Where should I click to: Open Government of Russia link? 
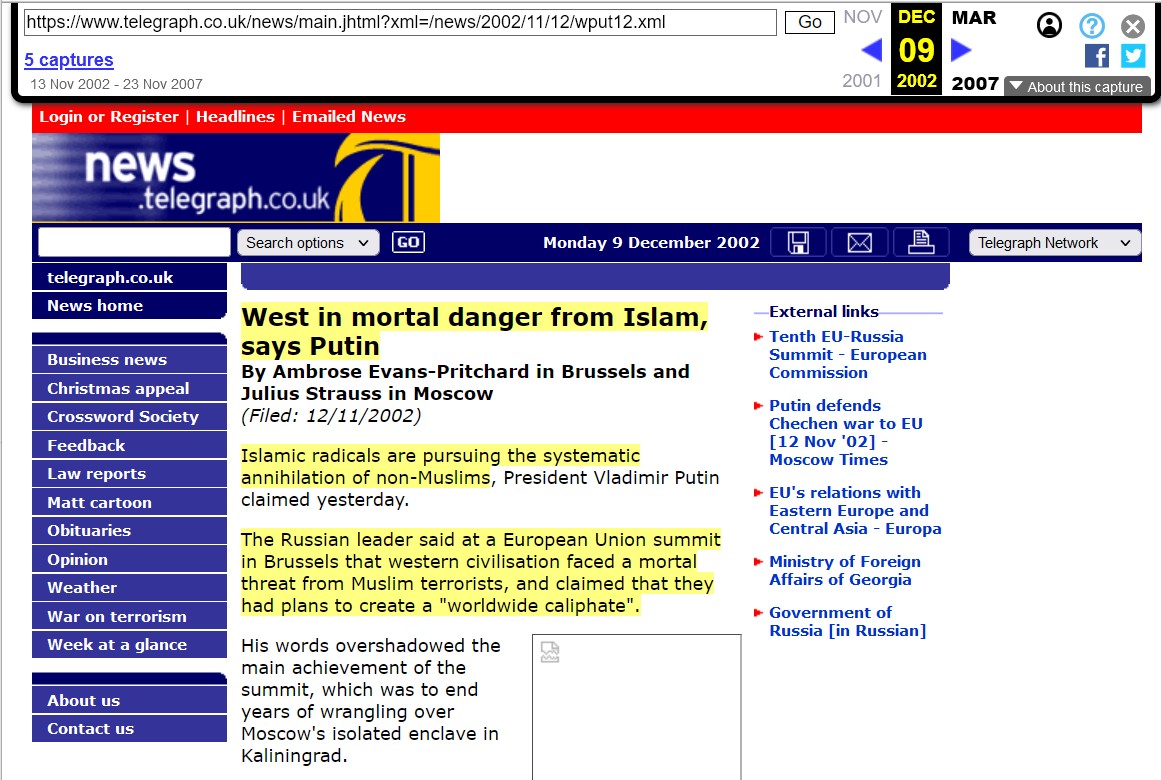click(847, 621)
